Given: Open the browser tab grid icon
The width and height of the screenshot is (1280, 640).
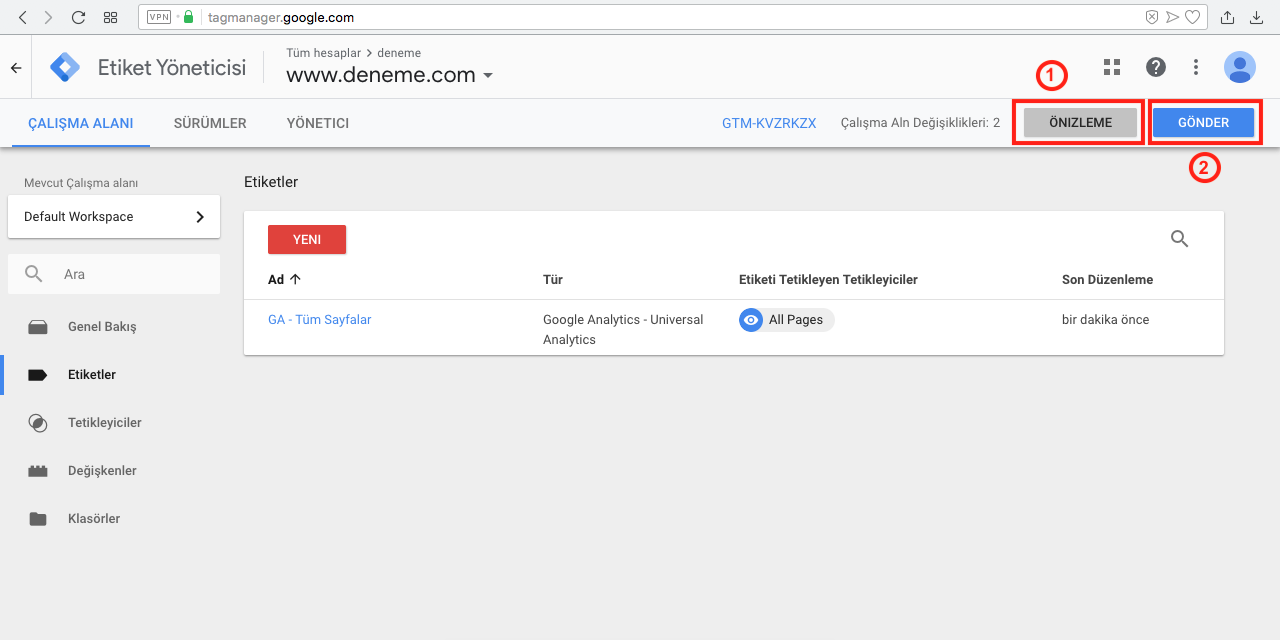Looking at the screenshot, I should pos(111,17).
